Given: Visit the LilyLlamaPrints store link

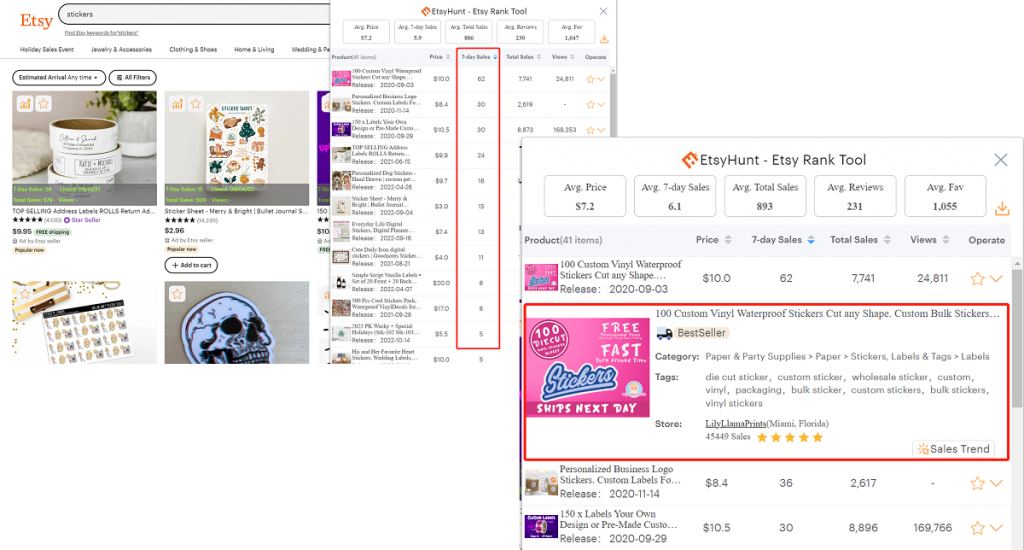Looking at the screenshot, I should click(734, 424).
